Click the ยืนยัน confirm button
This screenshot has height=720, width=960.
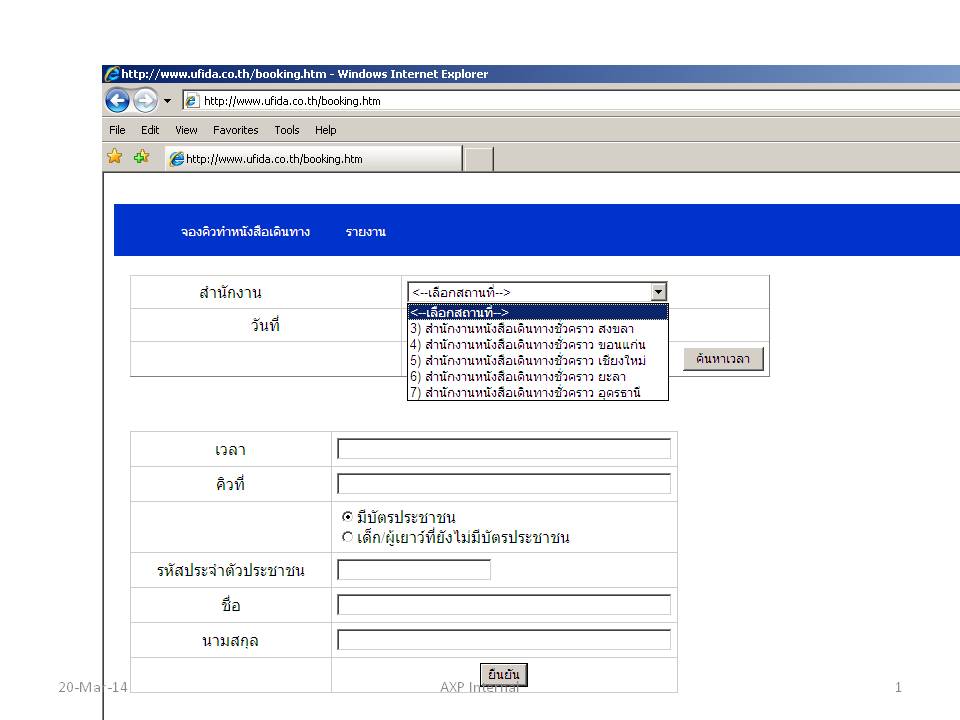504,675
